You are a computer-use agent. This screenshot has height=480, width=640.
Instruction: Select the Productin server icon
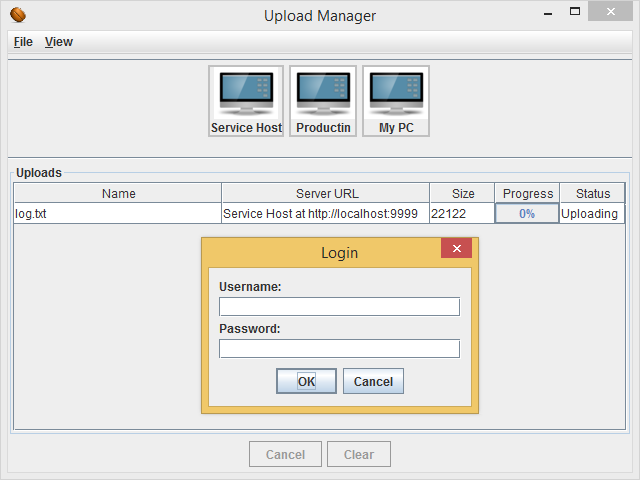pos(323,101)
